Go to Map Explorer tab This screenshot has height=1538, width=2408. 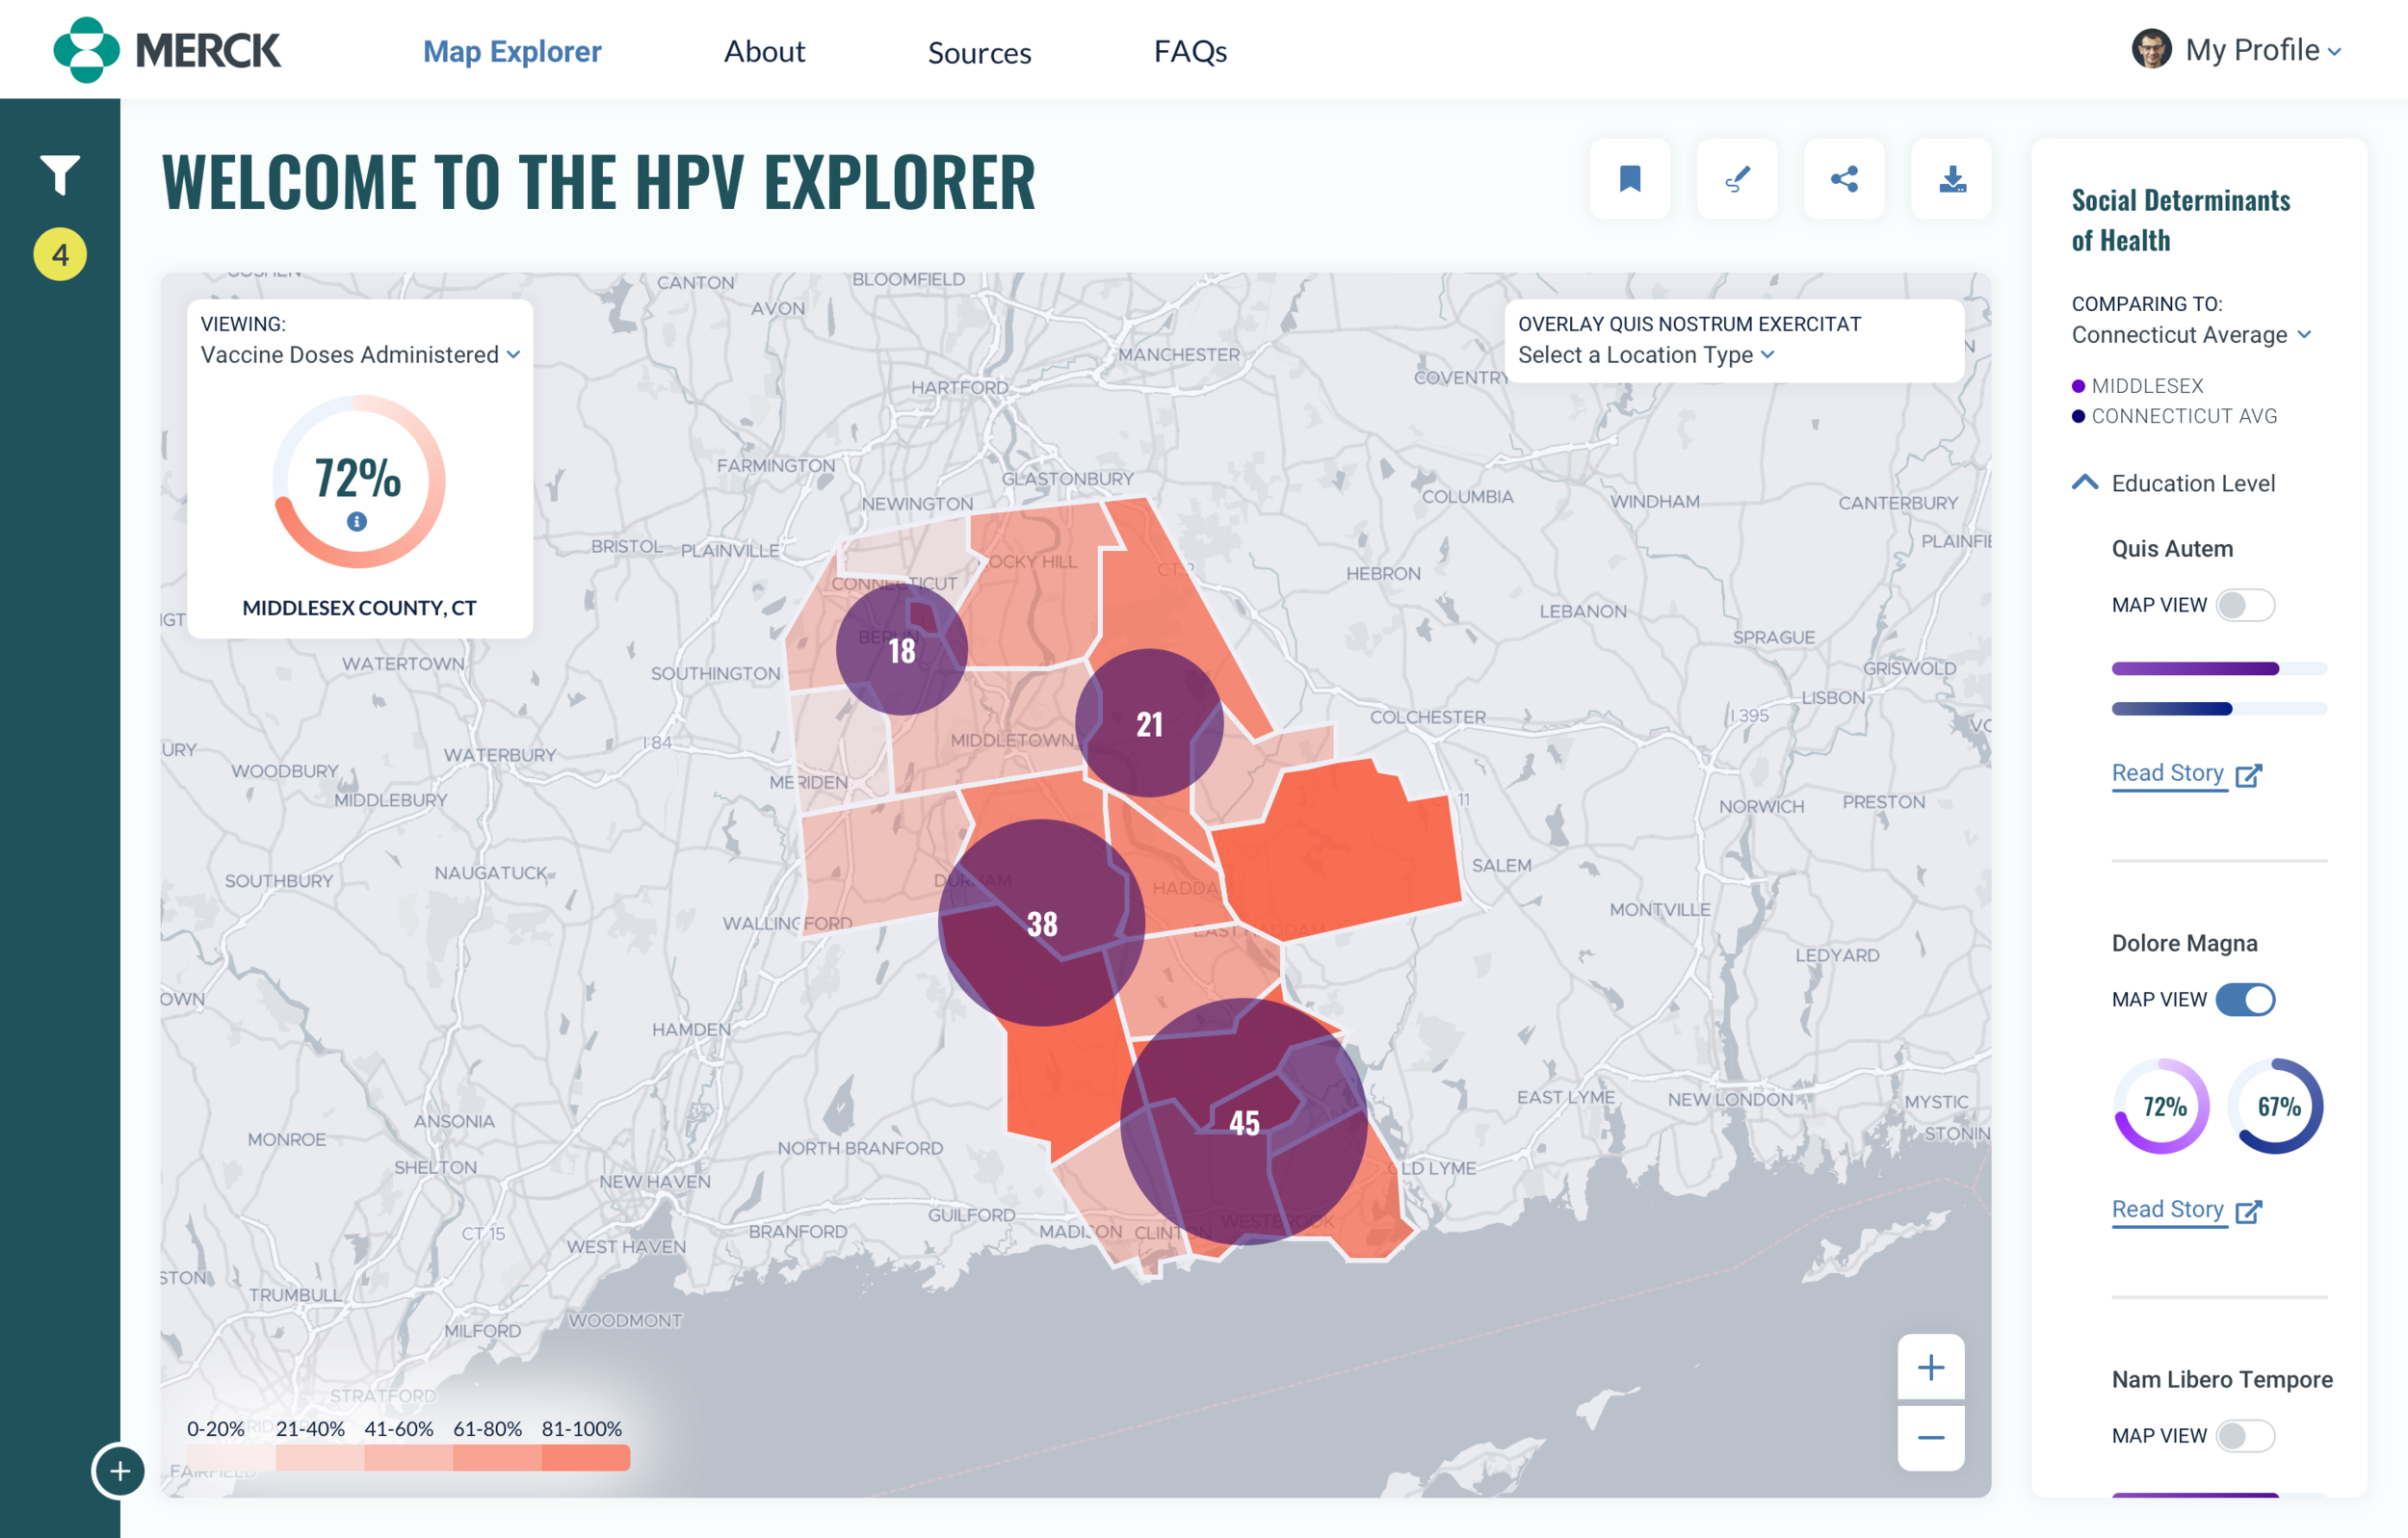(512, 51)
